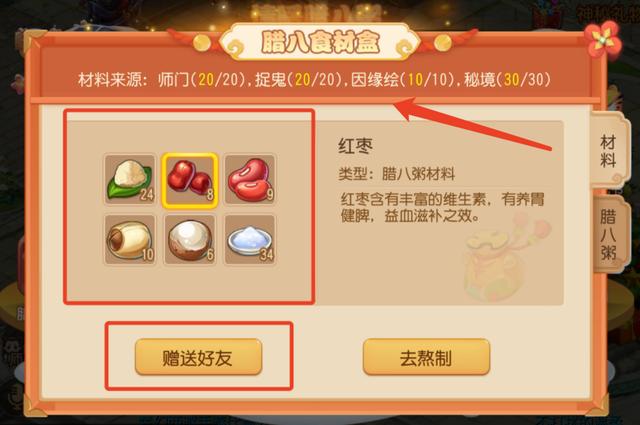Image resolution: width=640 pixels, height=425 pixels.
Task: Click the 红枣 item name heading
Action: (x=356, y=146)
